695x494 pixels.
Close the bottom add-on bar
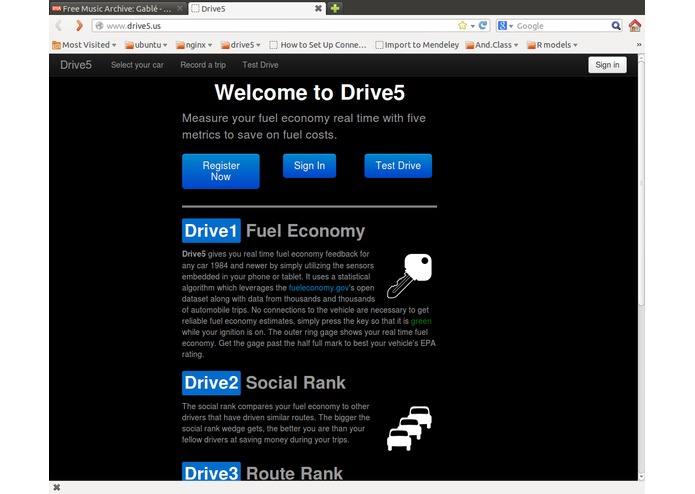[57, 487]
